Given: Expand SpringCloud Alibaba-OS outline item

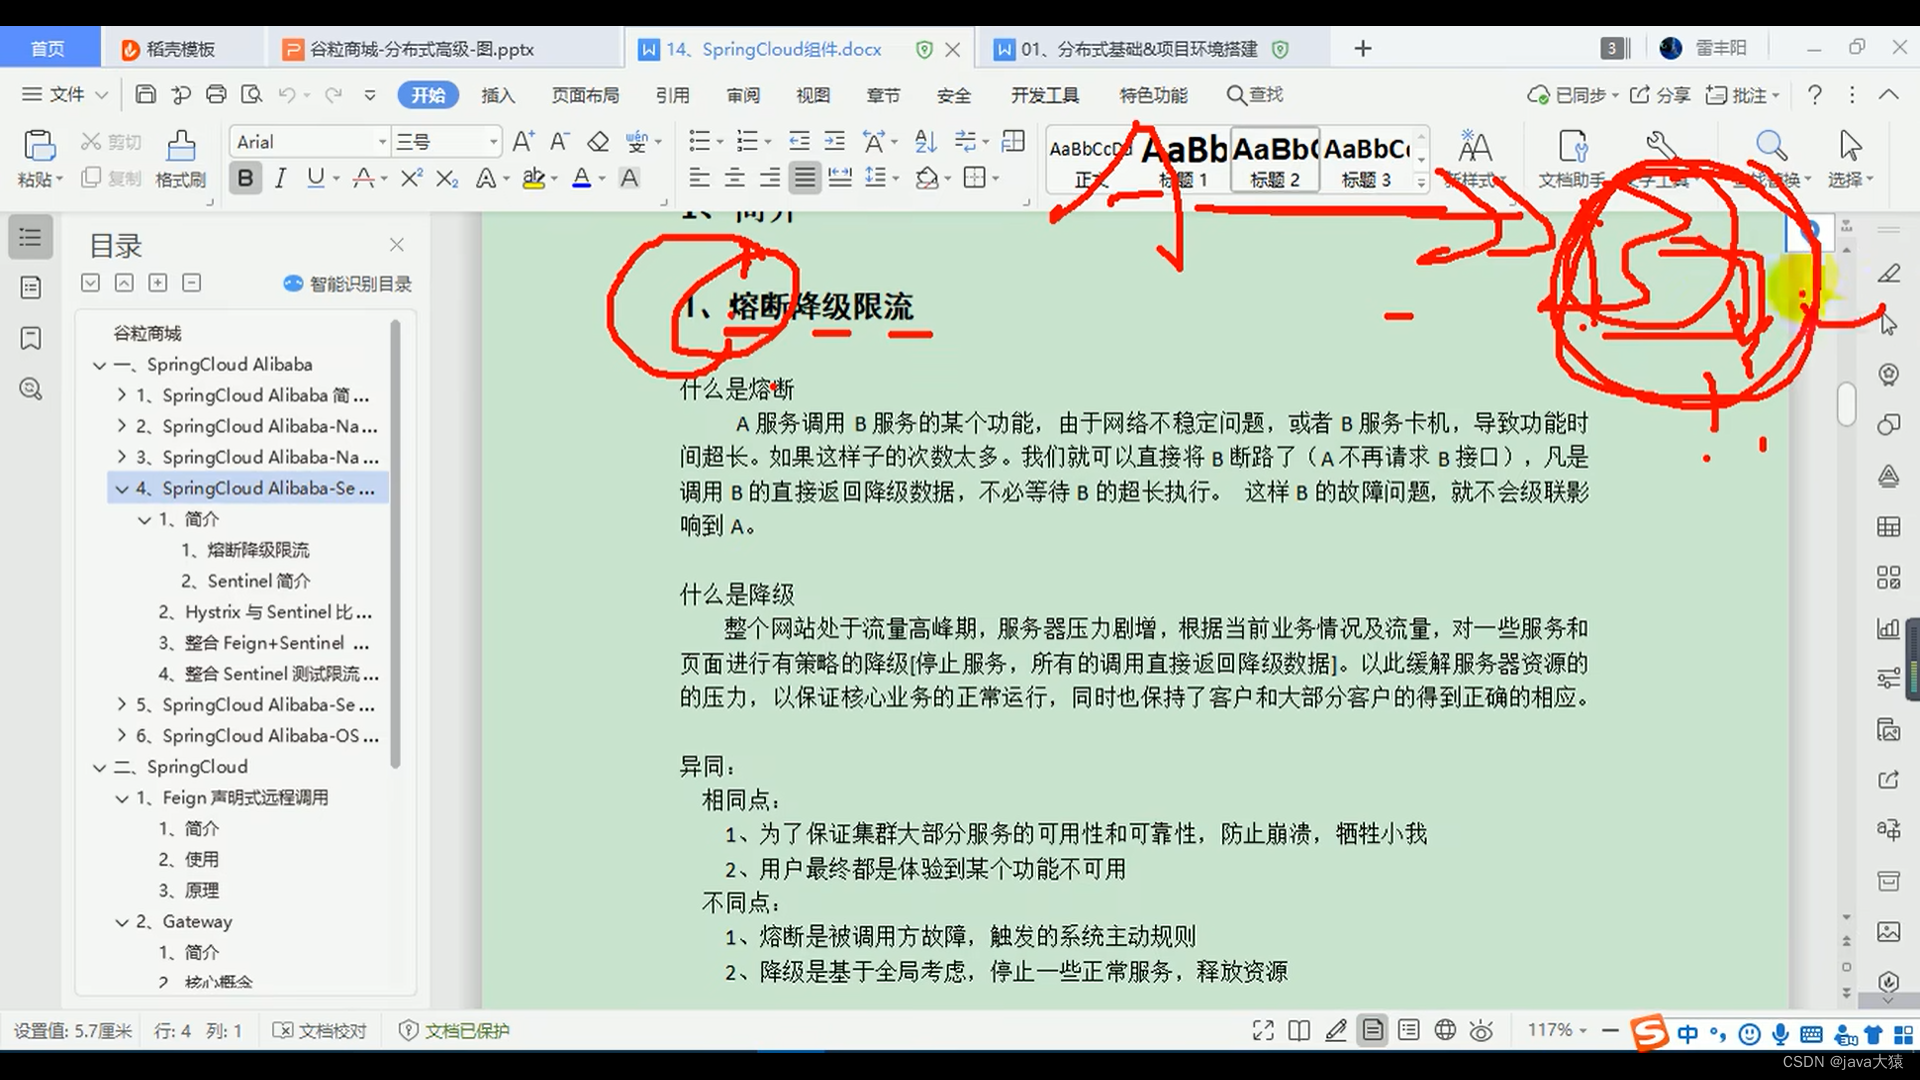Looking at the screenshot, I should pyautogui.click(x=122, y=735).
